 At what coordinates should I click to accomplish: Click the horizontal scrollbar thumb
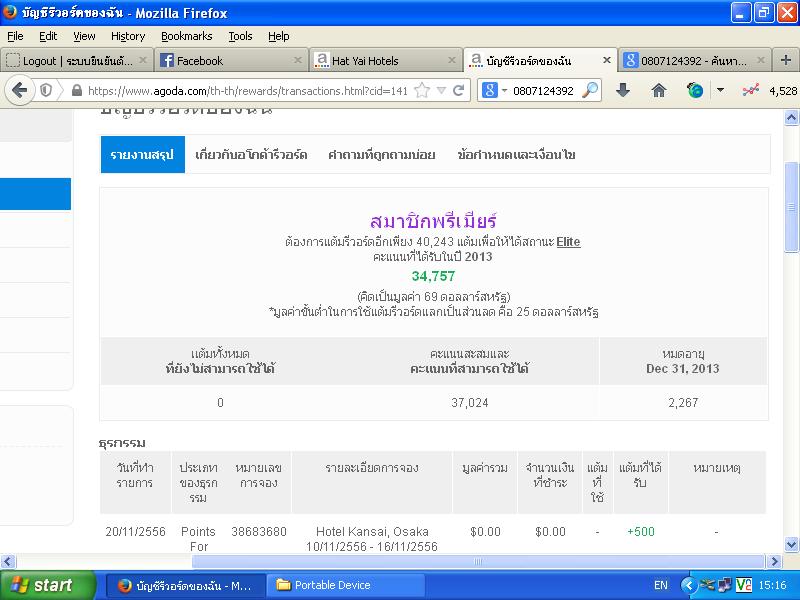(x=478, y=561)
